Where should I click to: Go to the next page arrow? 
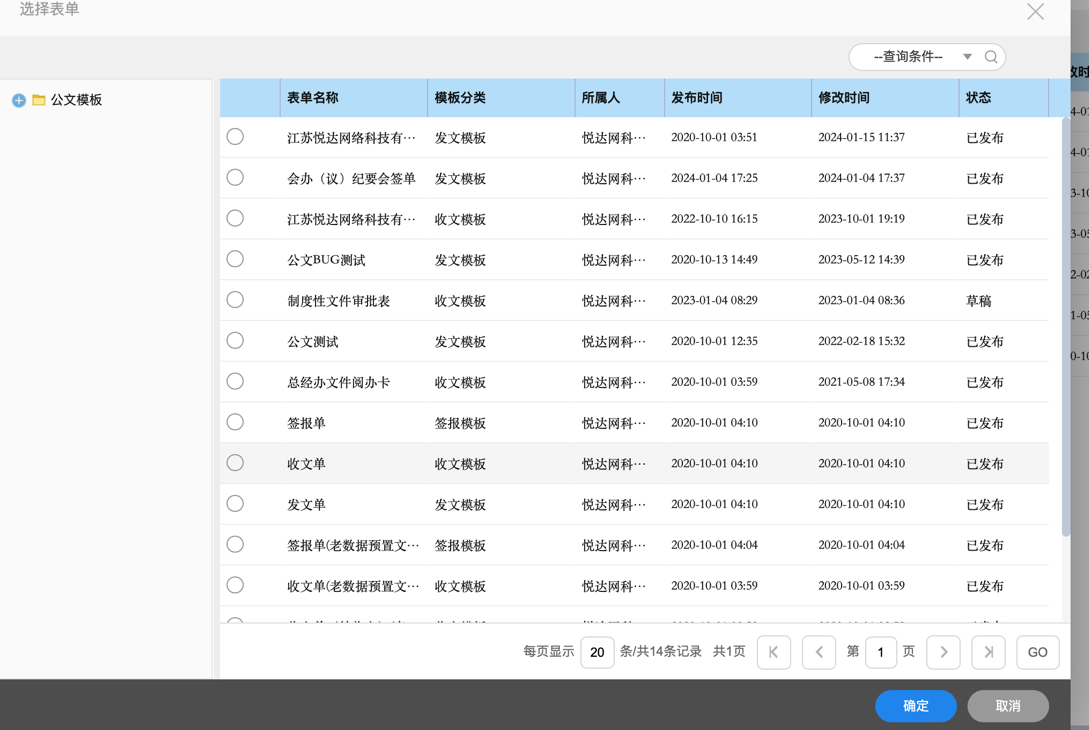[x=943, y=652]
